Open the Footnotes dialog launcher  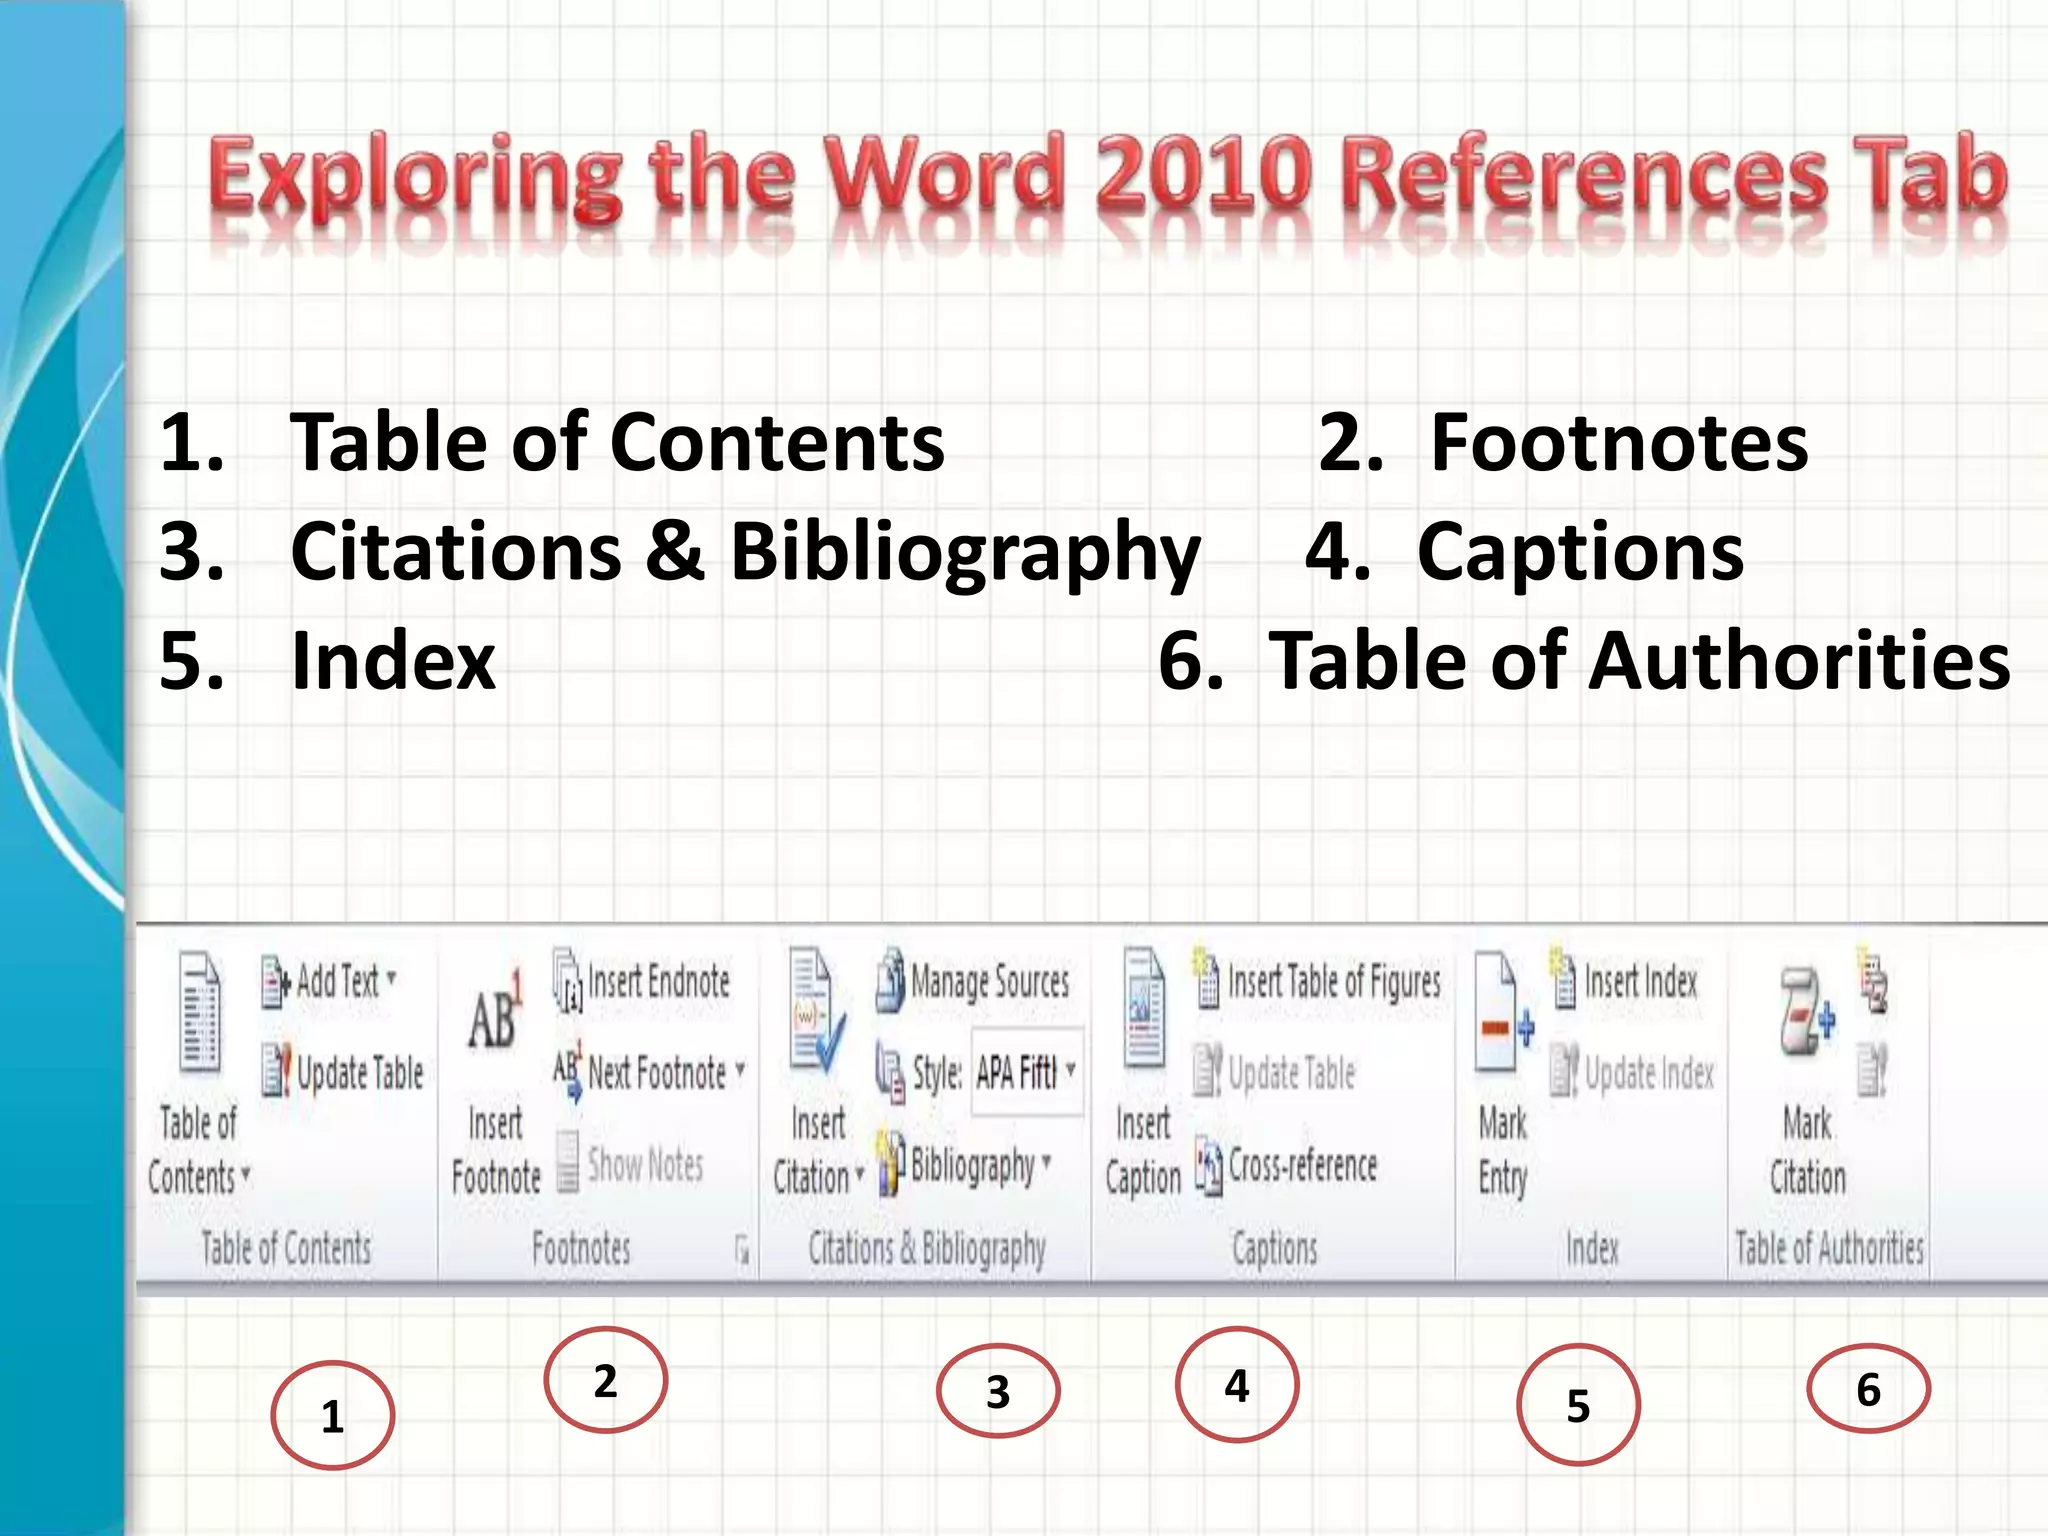[x=742, y=1248]
